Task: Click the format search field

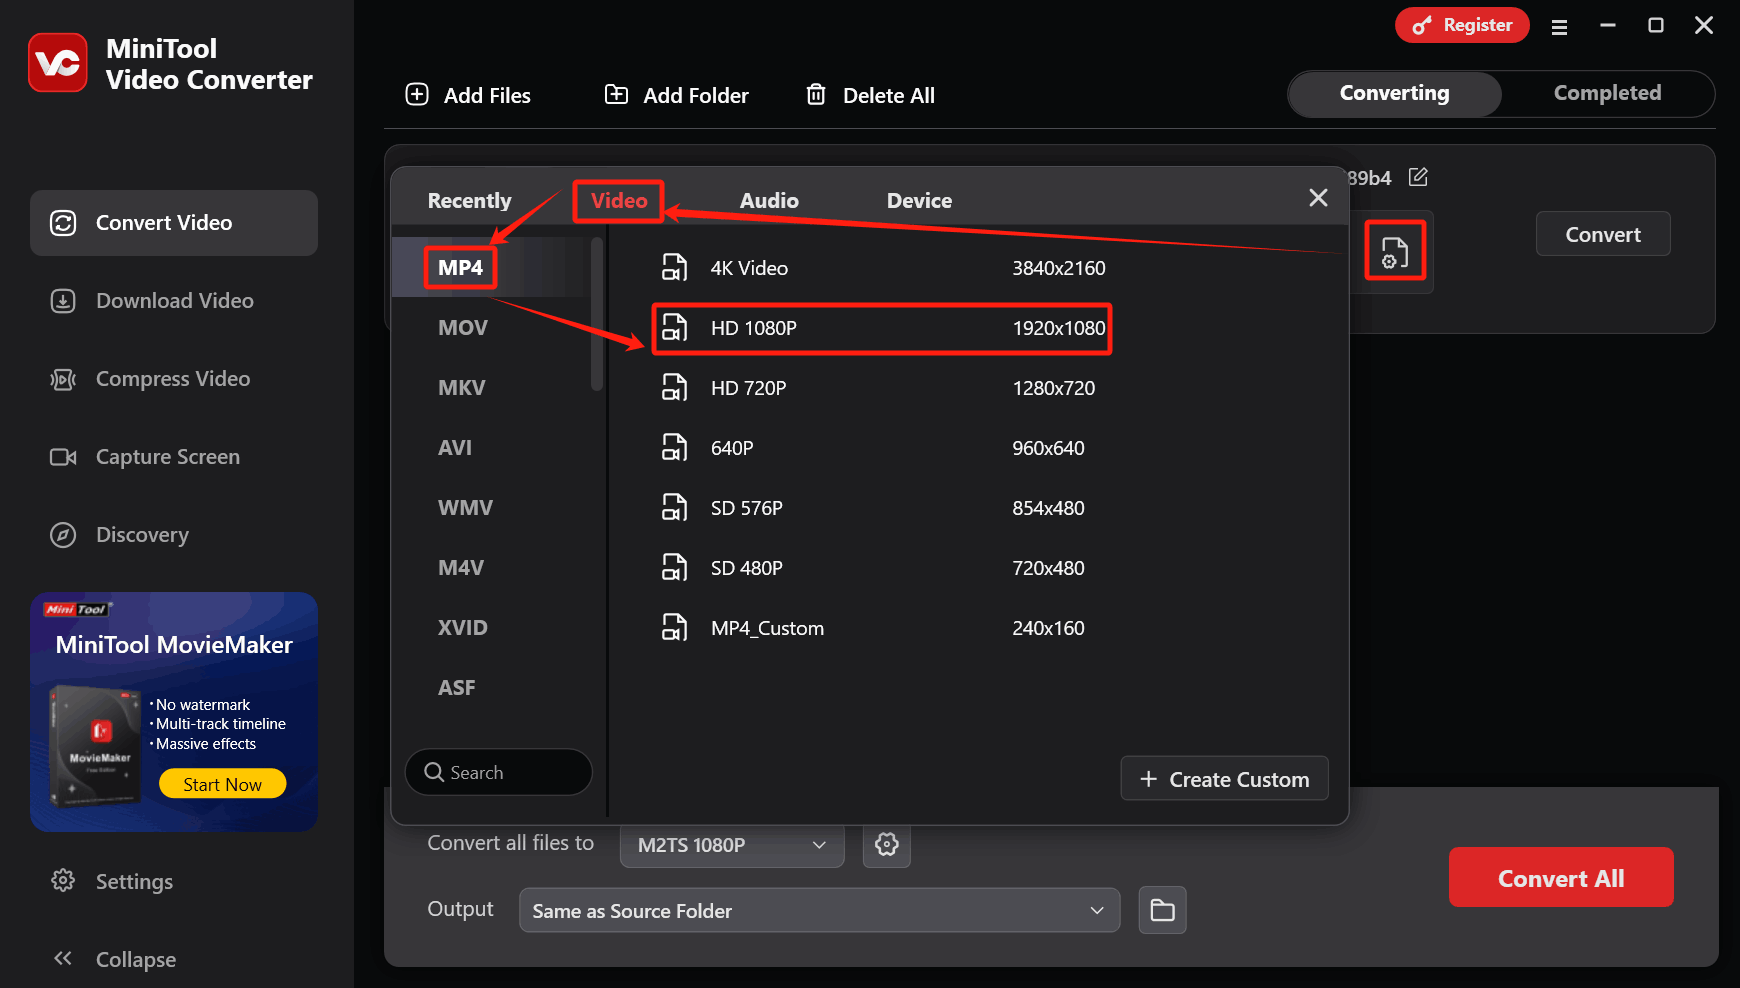Action: pyautogui.click(x=498, y=772)
